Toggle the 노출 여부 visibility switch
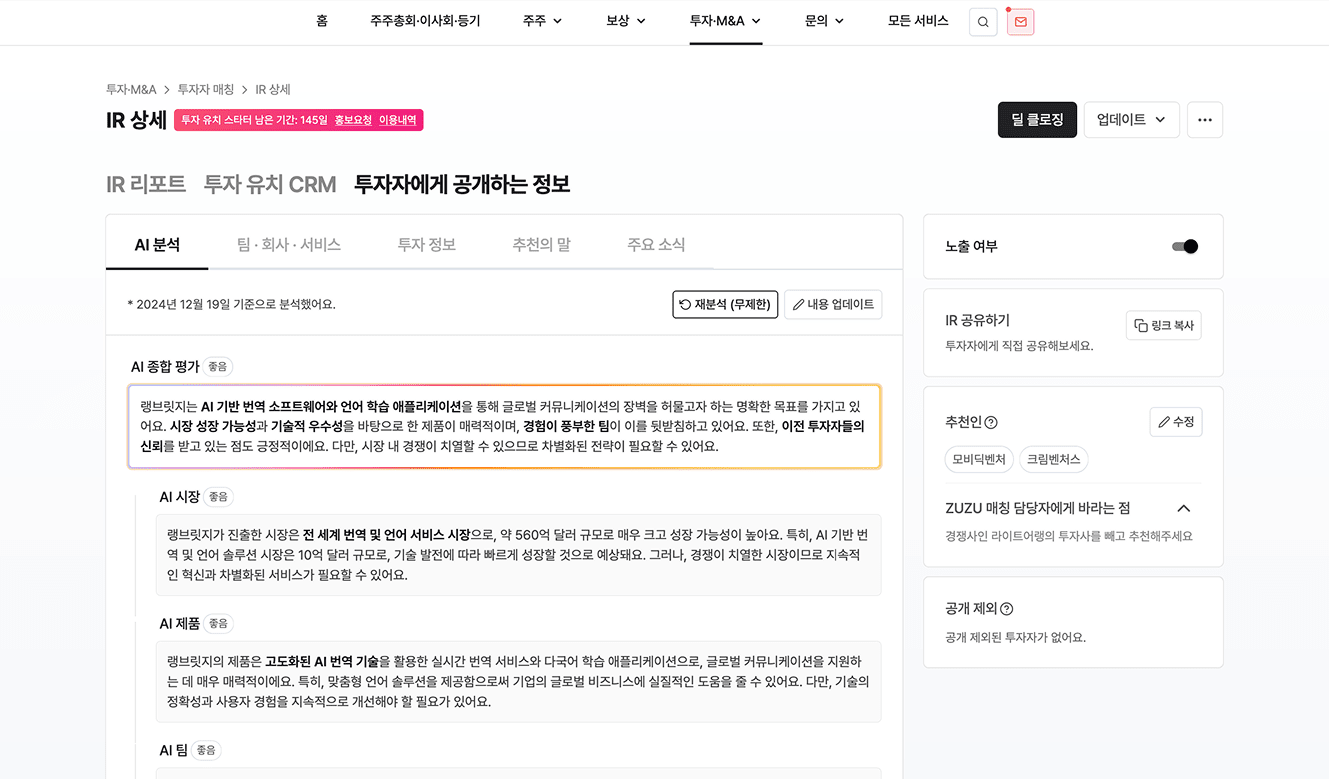This screenshot has width=1329, height=779. point(1183,246)
